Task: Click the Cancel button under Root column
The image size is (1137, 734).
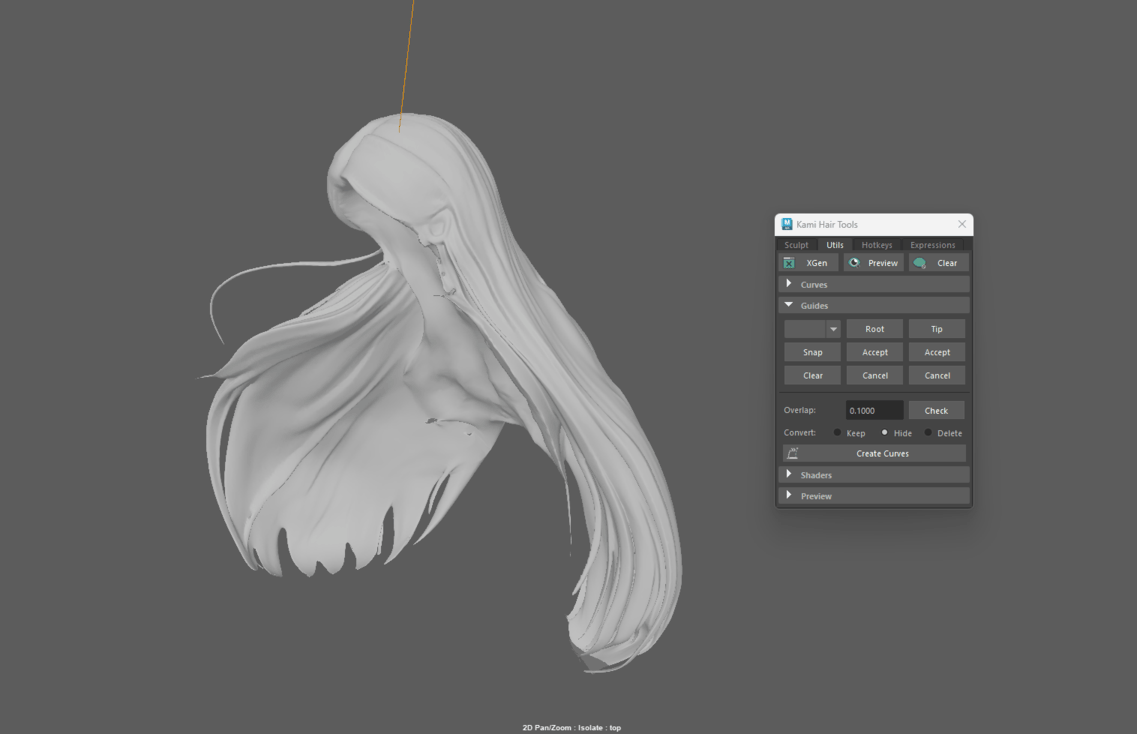Action: point(875,376)
